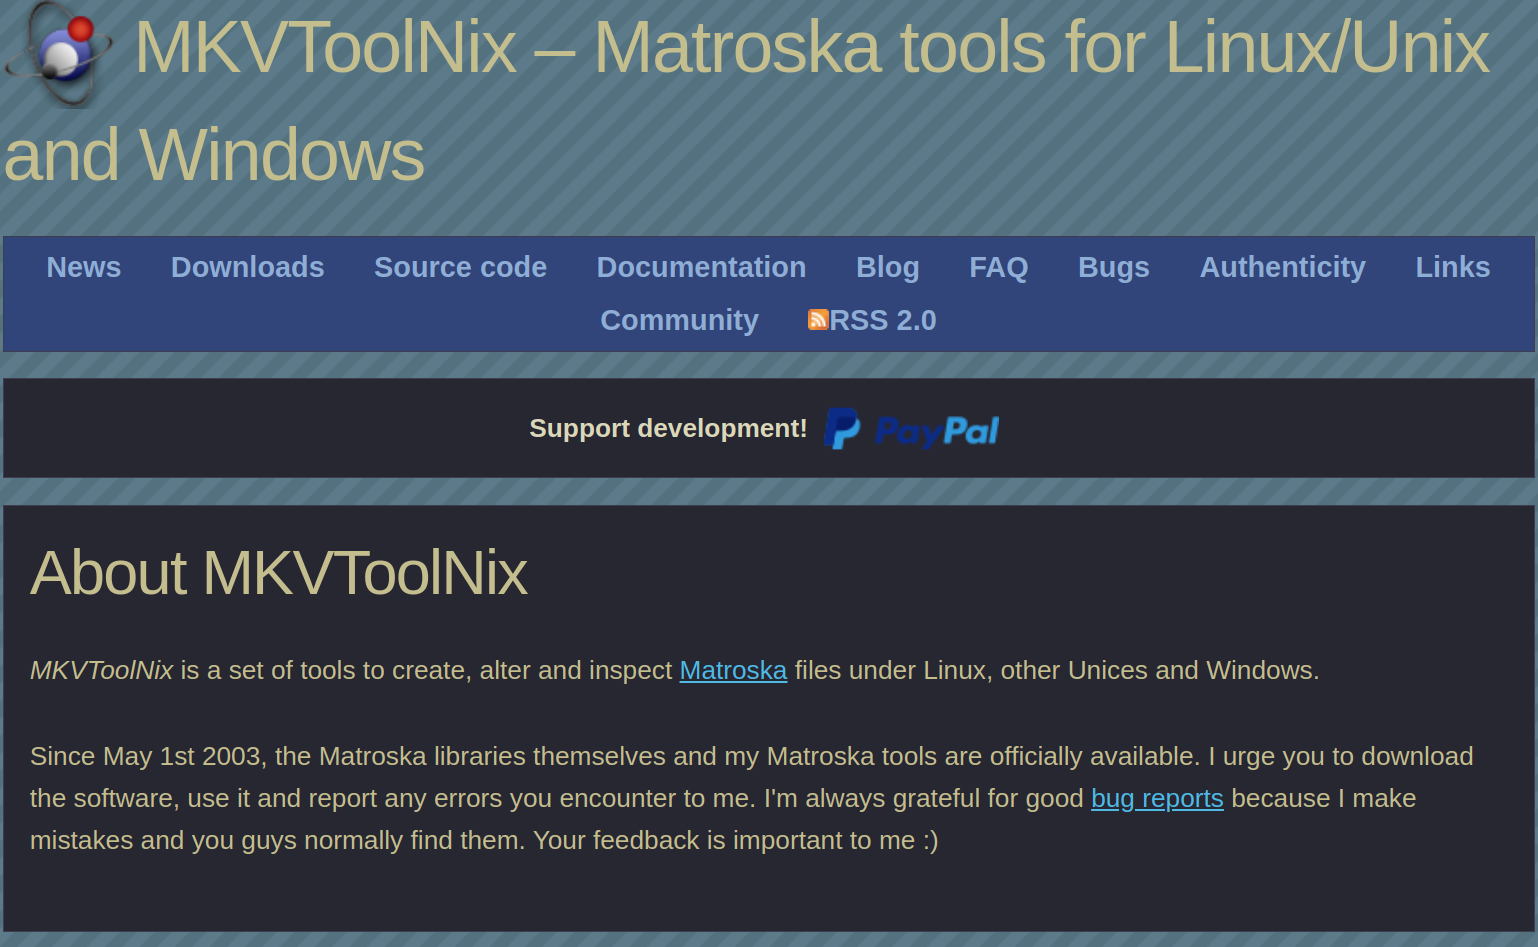The width and height of the screenshot is (1538, 947).
Task: Open the News menu item
Action: [x=84, y=267]
